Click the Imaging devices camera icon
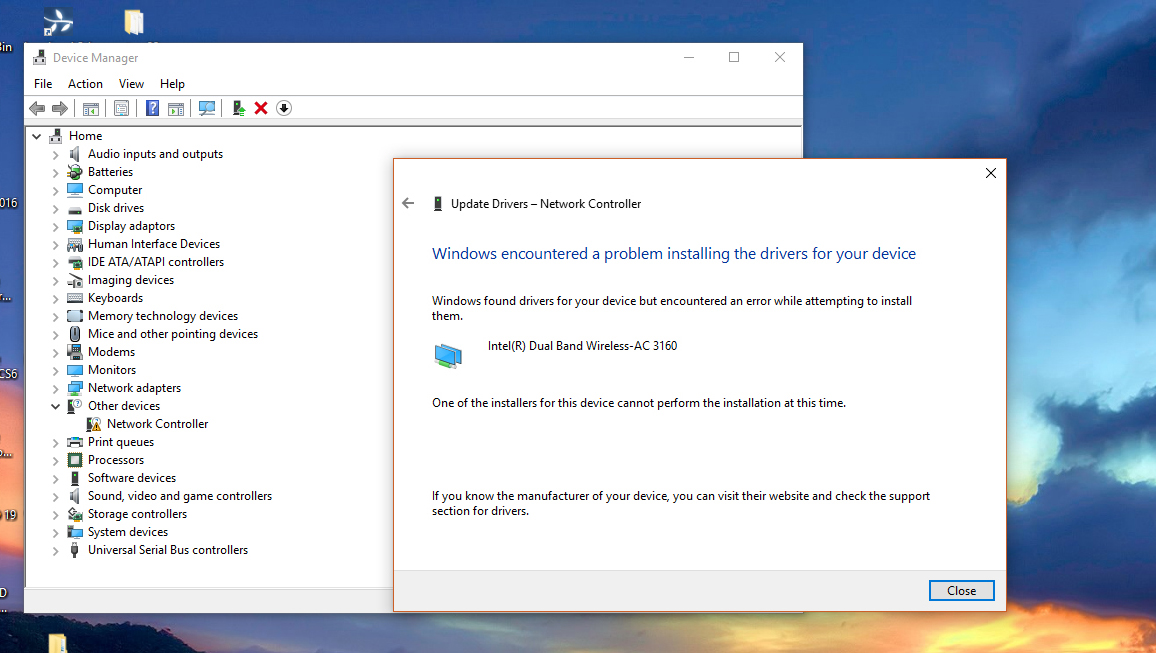1156x653 pixels. (x=74, y=280)
